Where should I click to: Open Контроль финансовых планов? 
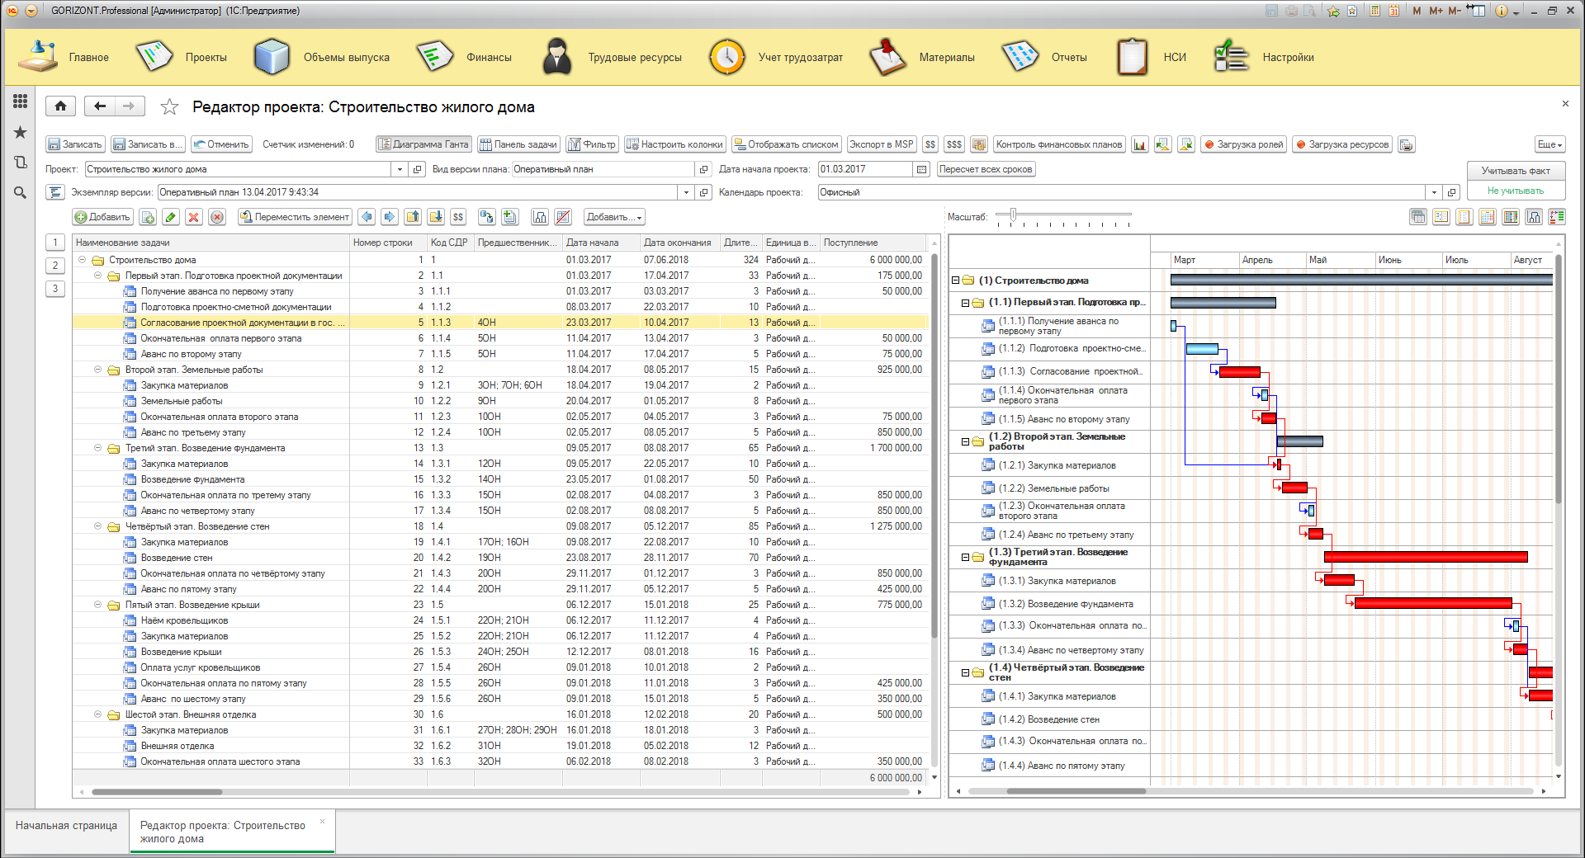(x=1059, y=144)
